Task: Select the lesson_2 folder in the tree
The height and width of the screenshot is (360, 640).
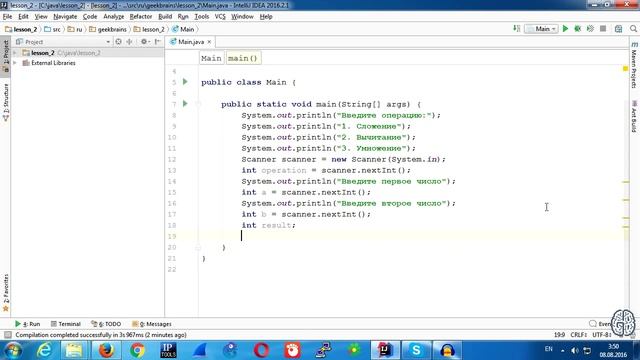Action: tap(42, 53)
